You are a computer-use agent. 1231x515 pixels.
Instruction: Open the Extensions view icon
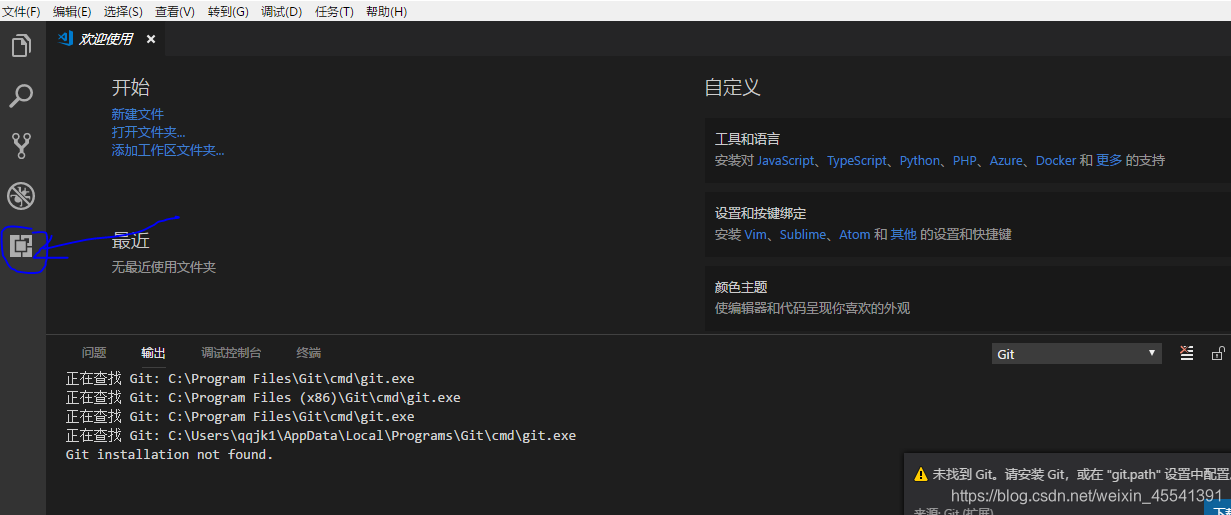21,245
